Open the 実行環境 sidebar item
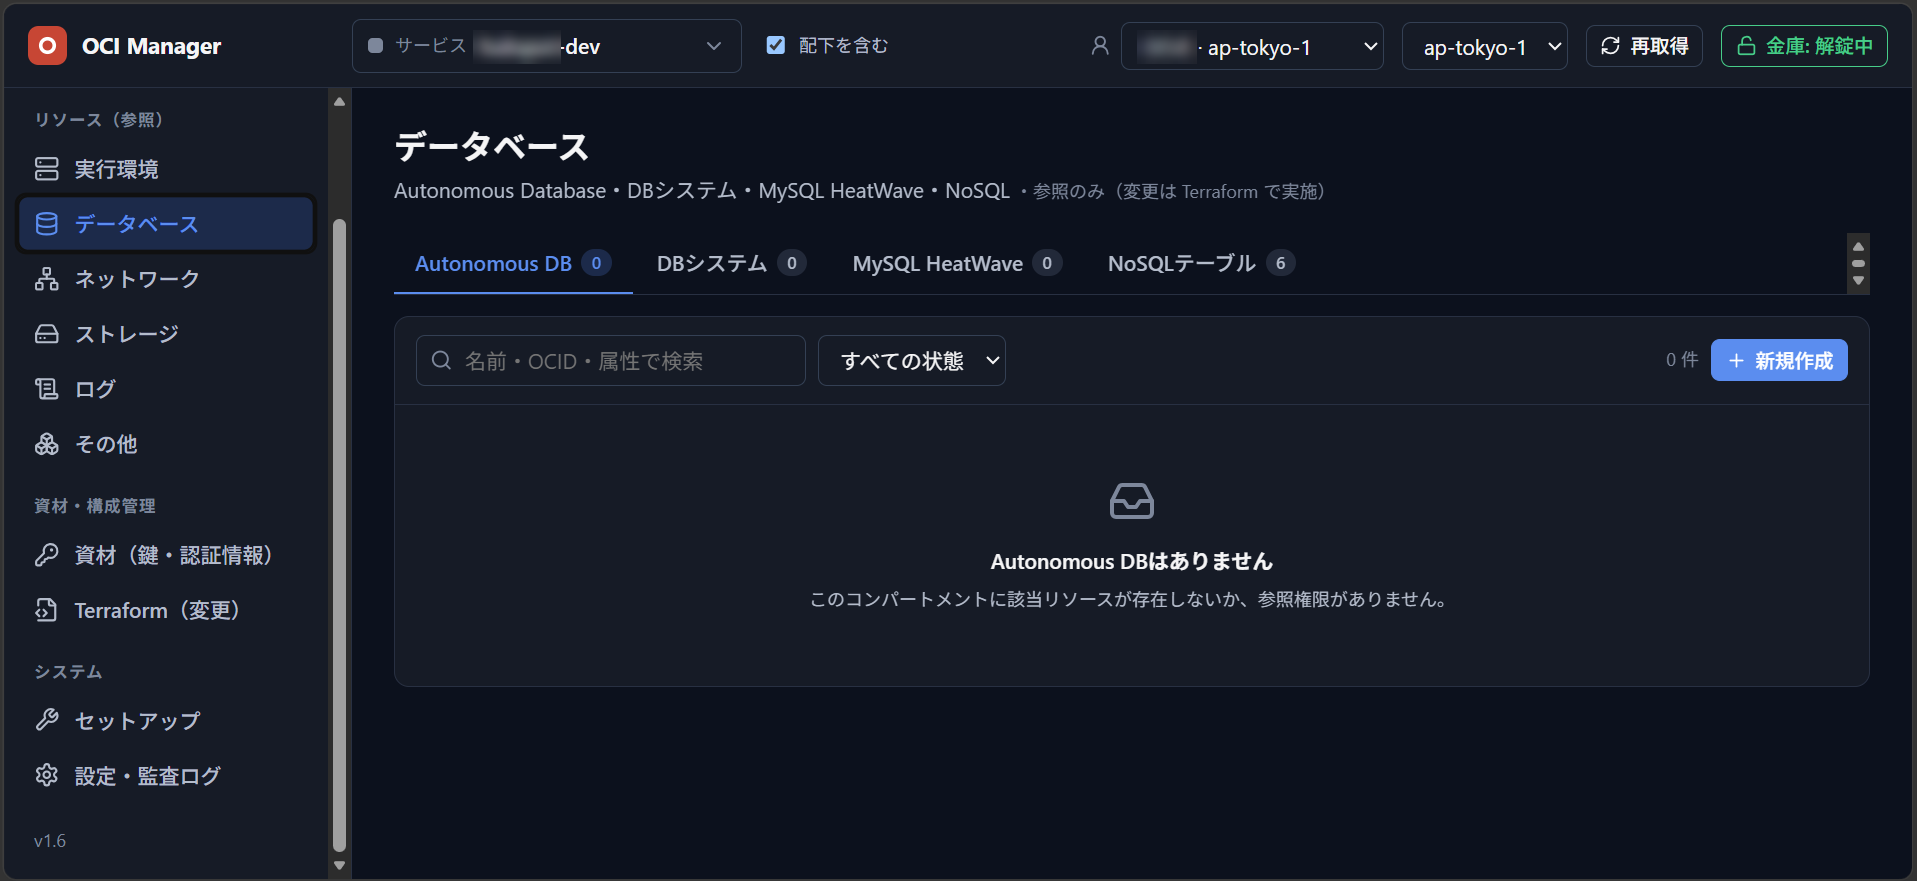The height and width of the screenshot is (881, 1917). (166, 169)
